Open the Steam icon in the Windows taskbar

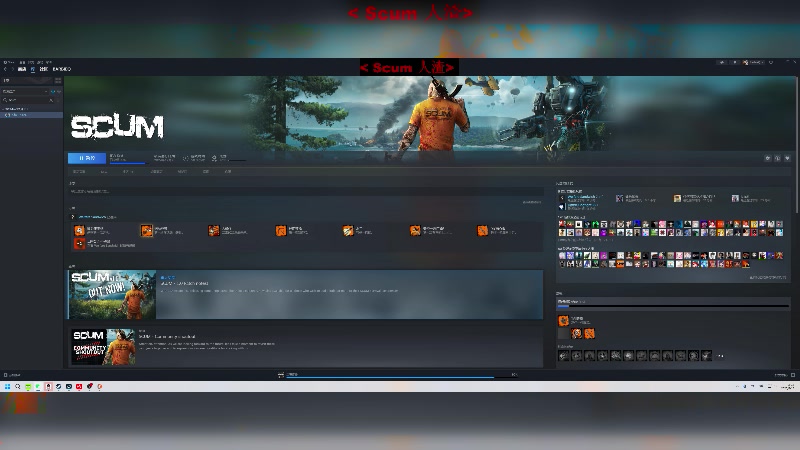pyautogui.click(x=58, y=386)
